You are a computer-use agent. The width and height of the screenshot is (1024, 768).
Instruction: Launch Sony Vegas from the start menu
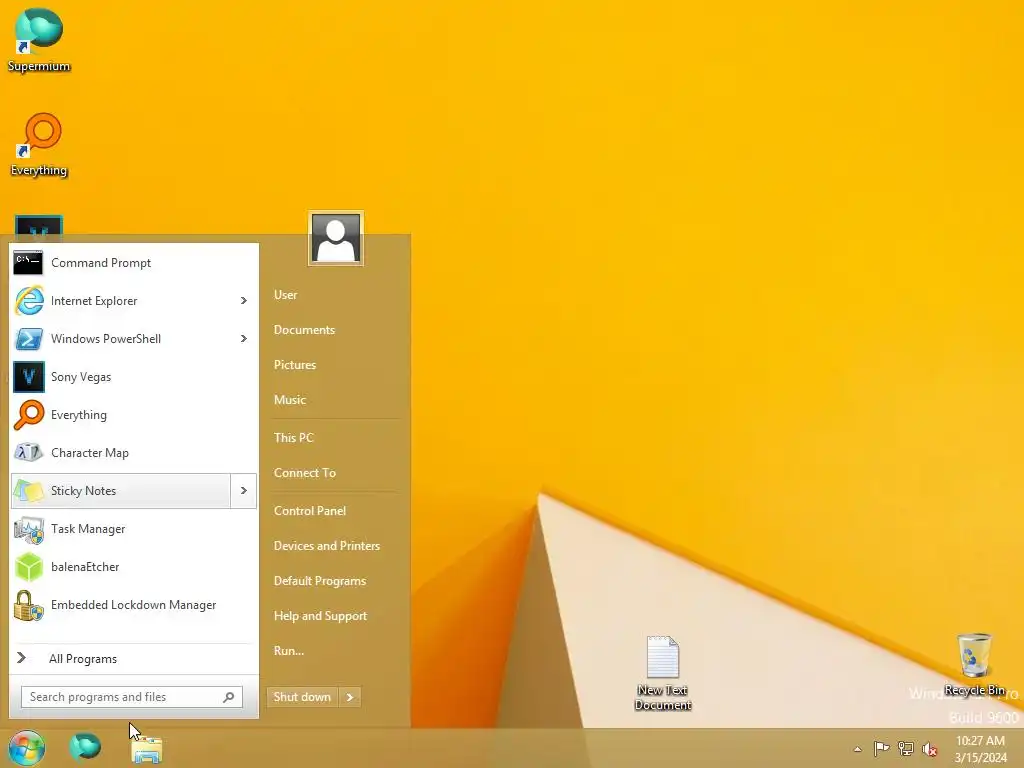pyautogui.click(x=134, y=377)
